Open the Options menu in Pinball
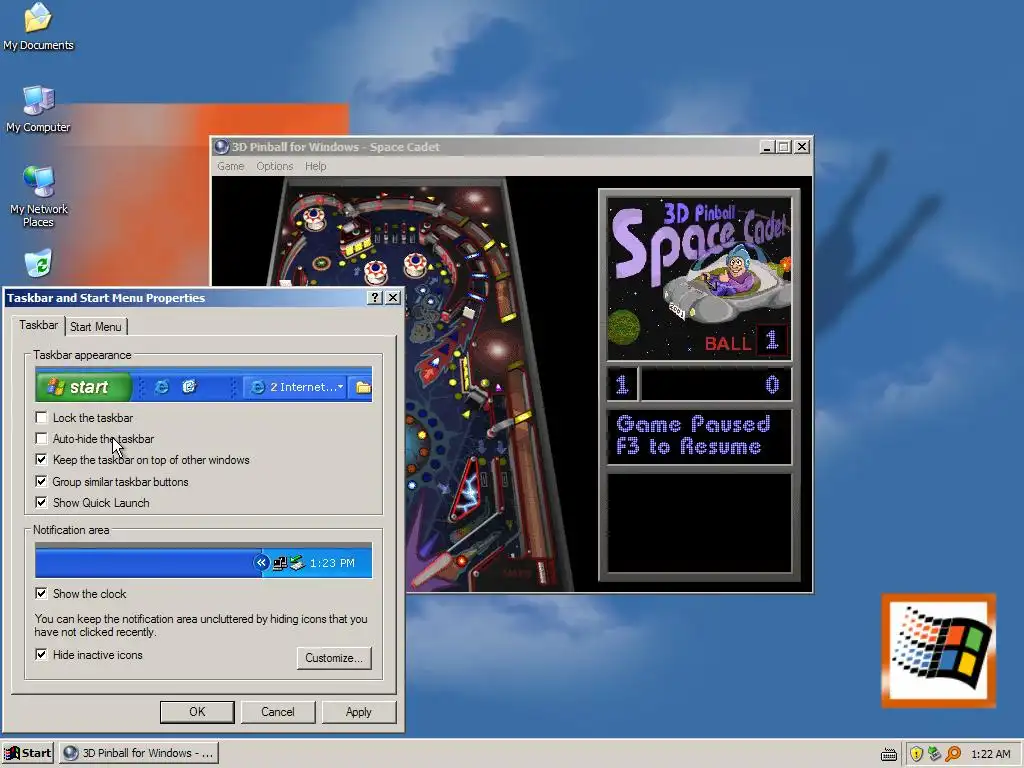The width and height of the screenshot is (1024, 768). coord(275,167)
